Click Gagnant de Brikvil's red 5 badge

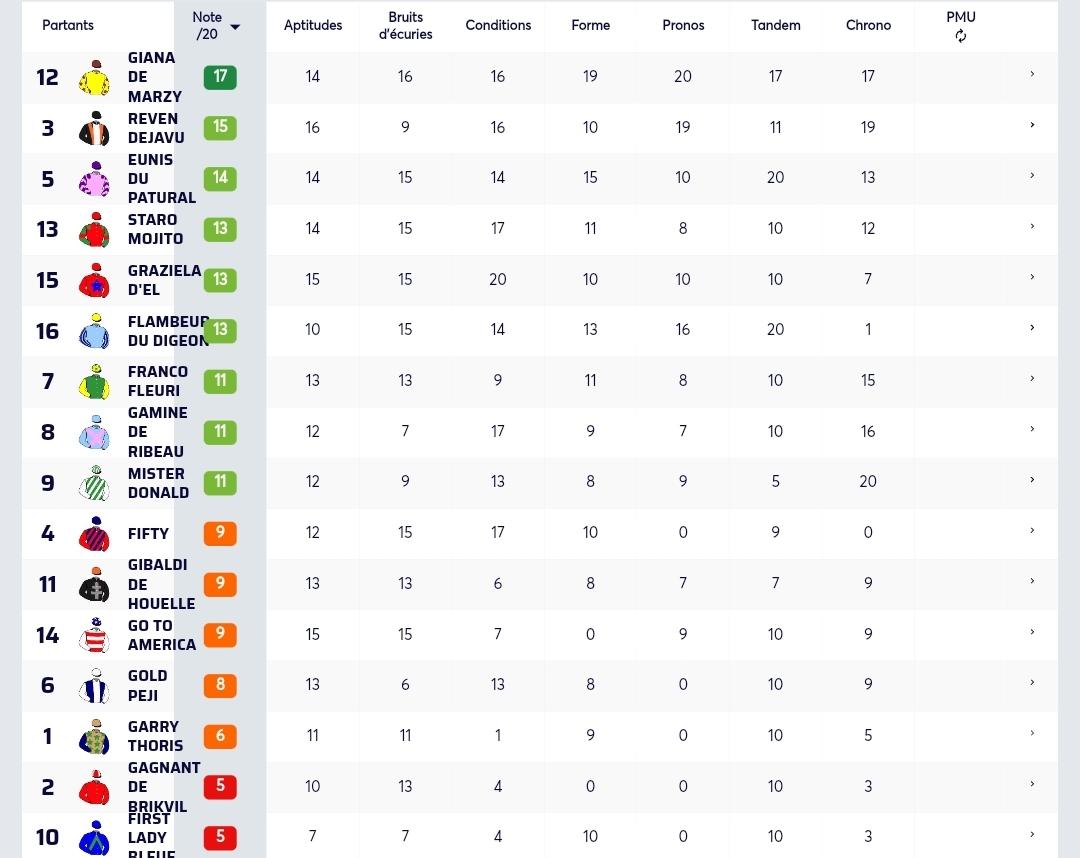(x=220, y=786)
